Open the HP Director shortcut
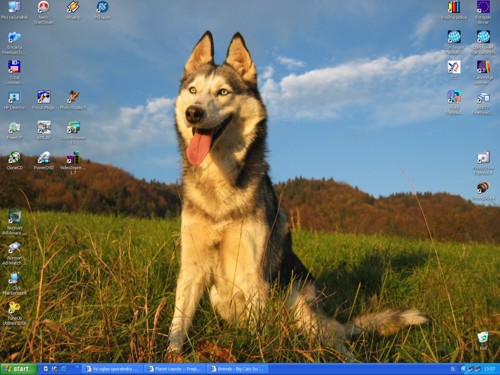The width and height of the screenshot is (500, 375). point(14,97)
